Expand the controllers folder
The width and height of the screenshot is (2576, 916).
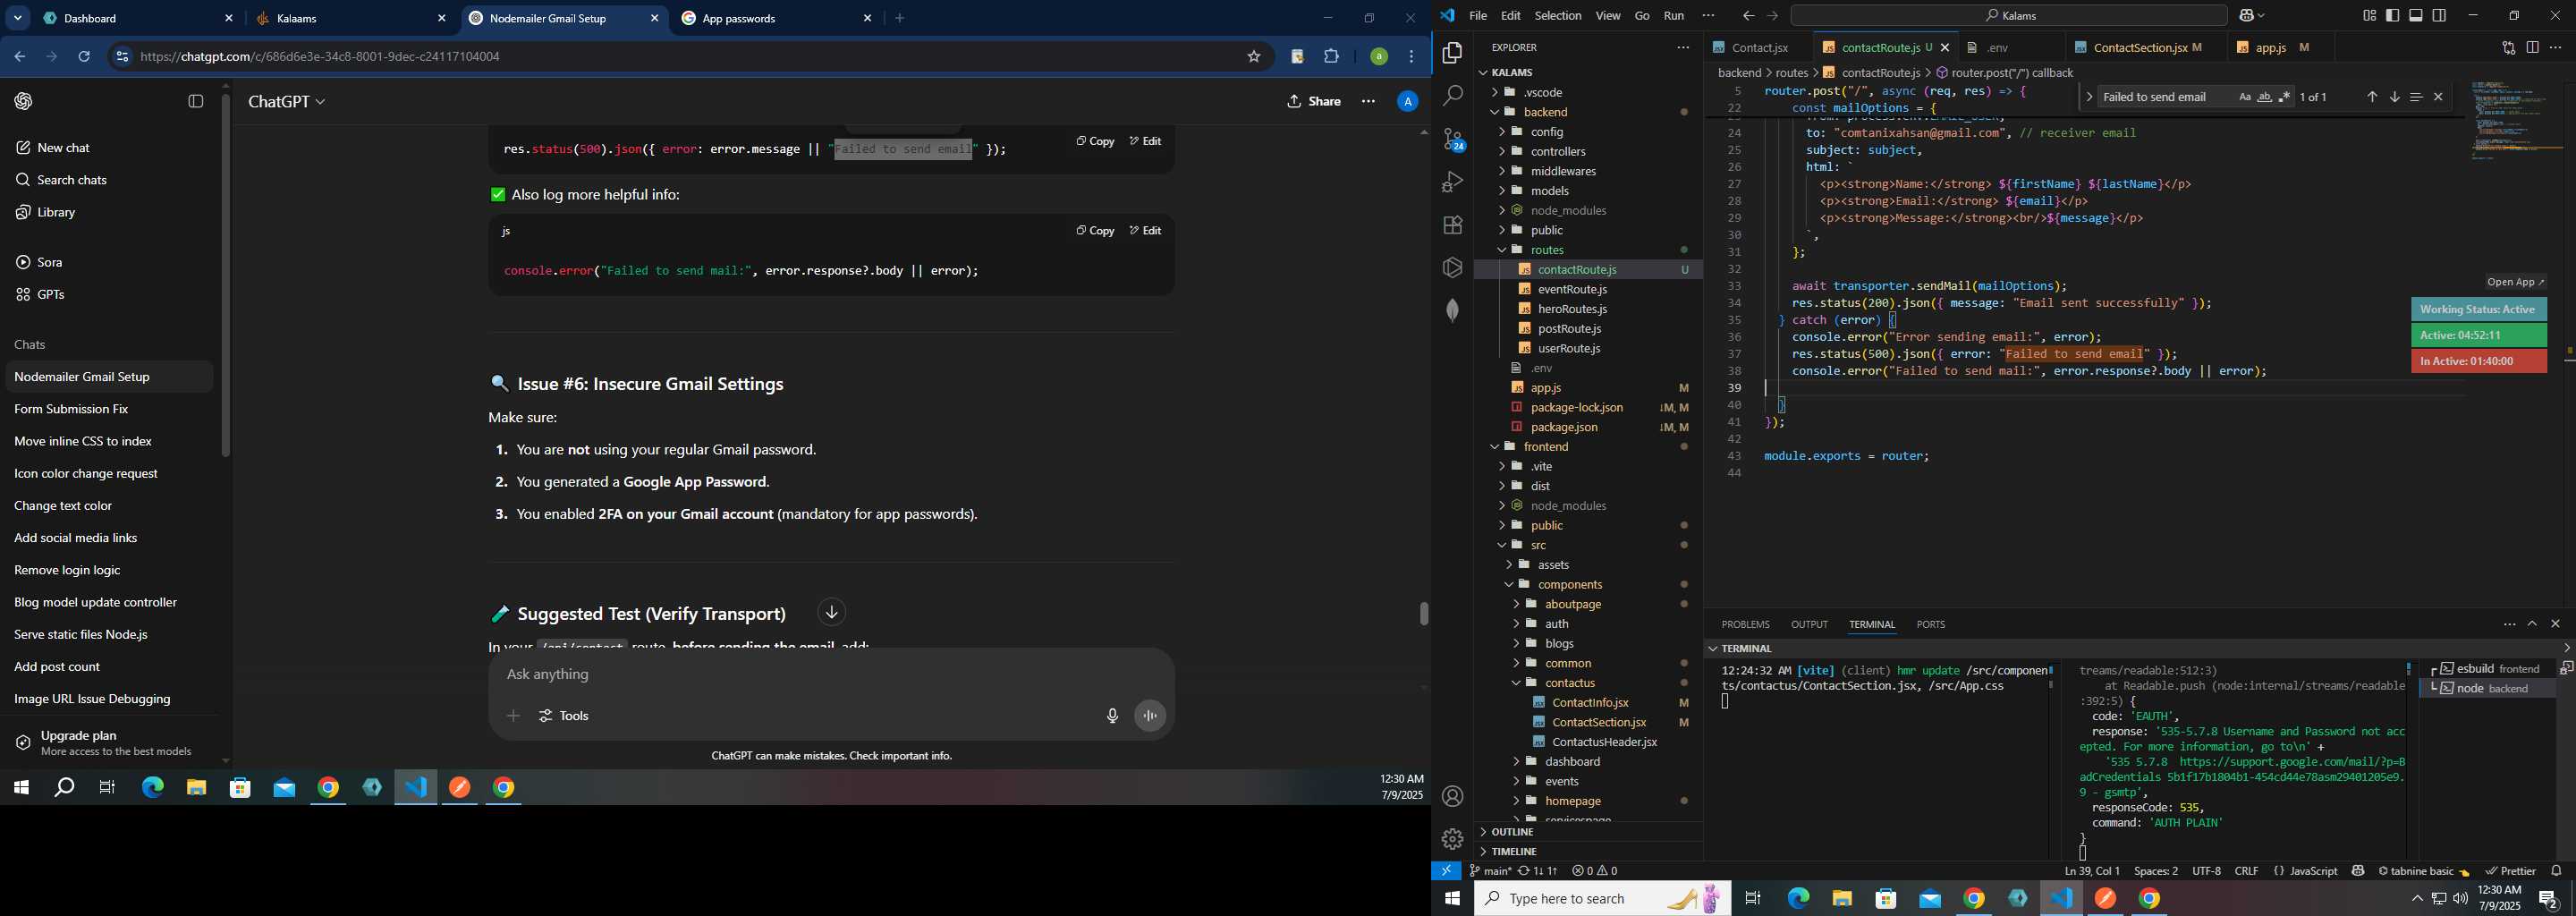pos(1502,152)
